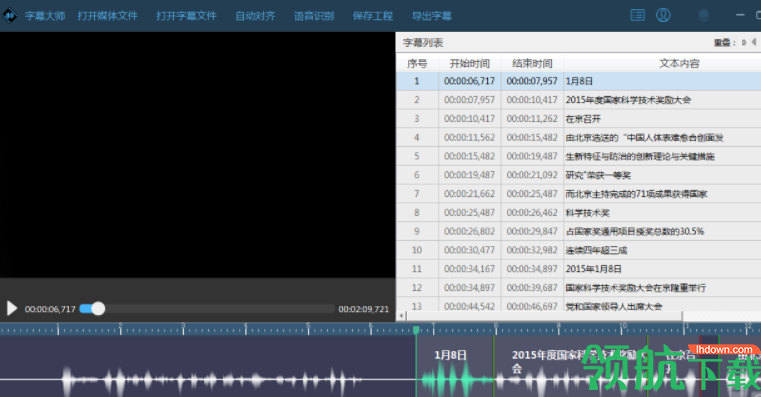Select row 8 text 科学技术奖
The image size is (761, 397).
(587, 213)
